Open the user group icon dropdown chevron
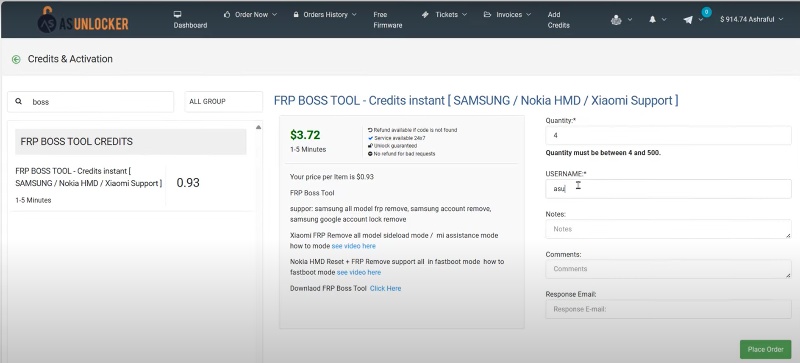Image resolution: width=800 pixels, height=363 pixels. pos(630,19)
